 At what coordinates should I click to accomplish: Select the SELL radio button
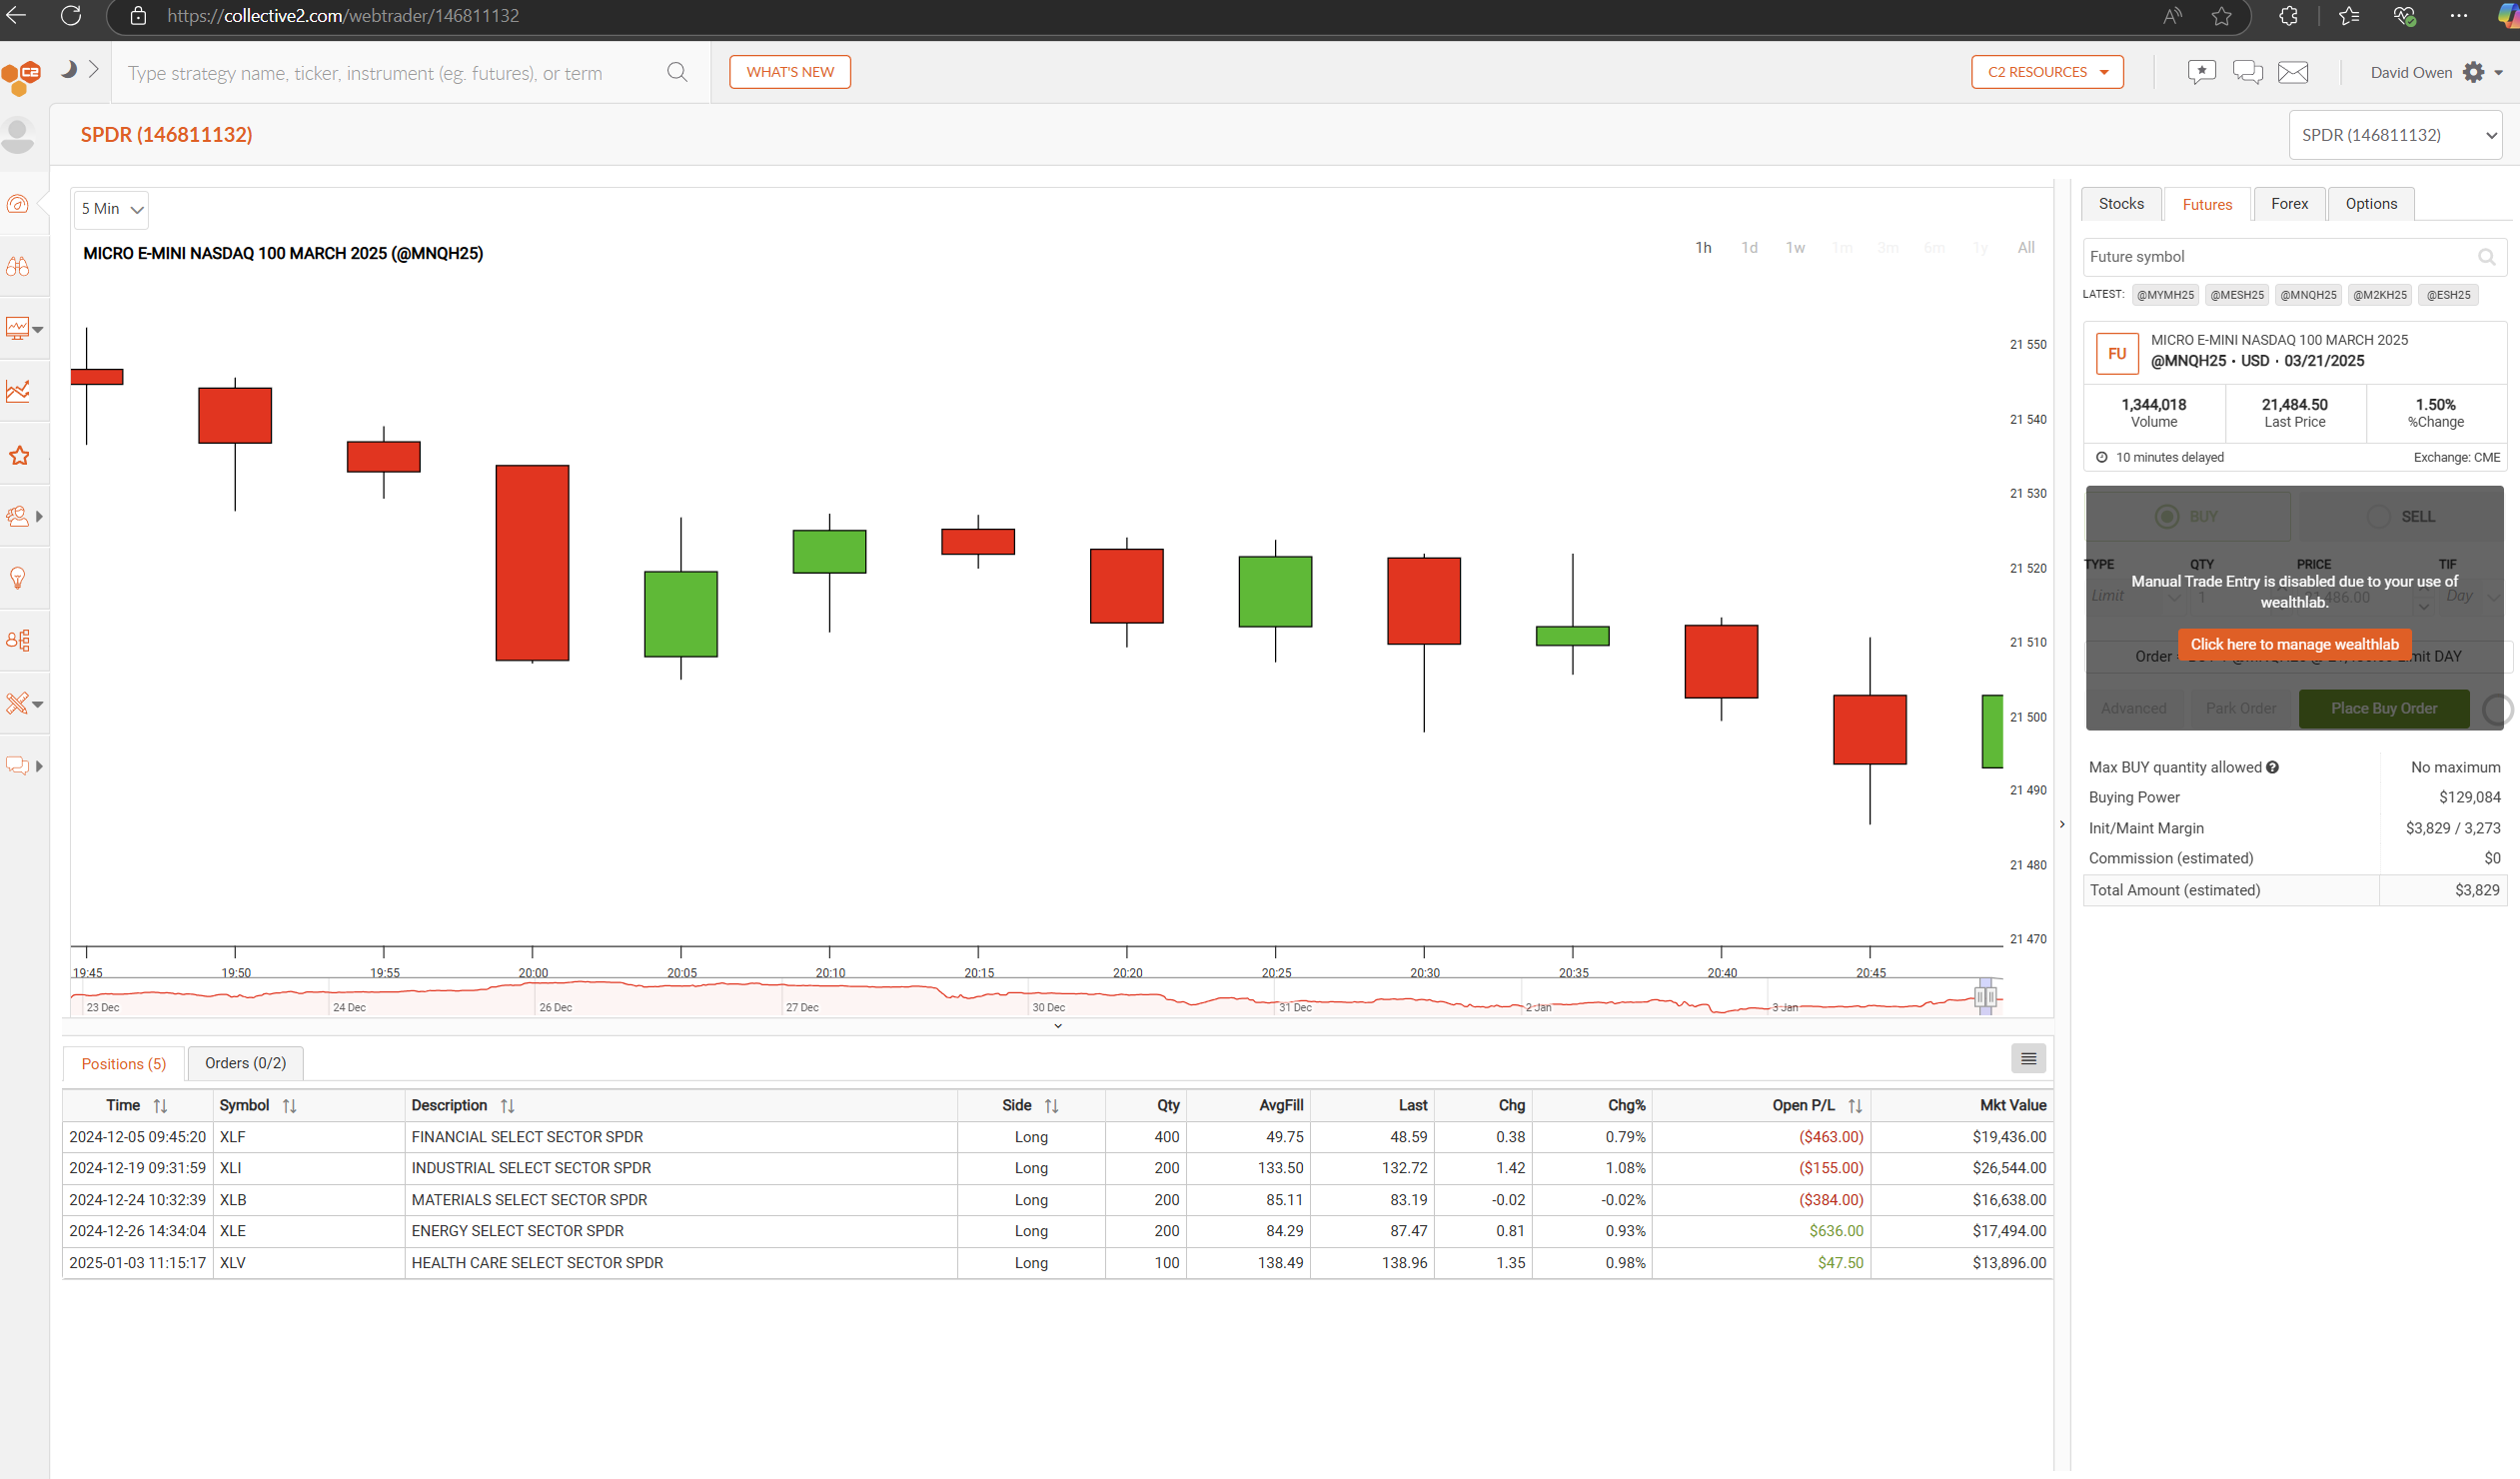[x=2378, y=516]
